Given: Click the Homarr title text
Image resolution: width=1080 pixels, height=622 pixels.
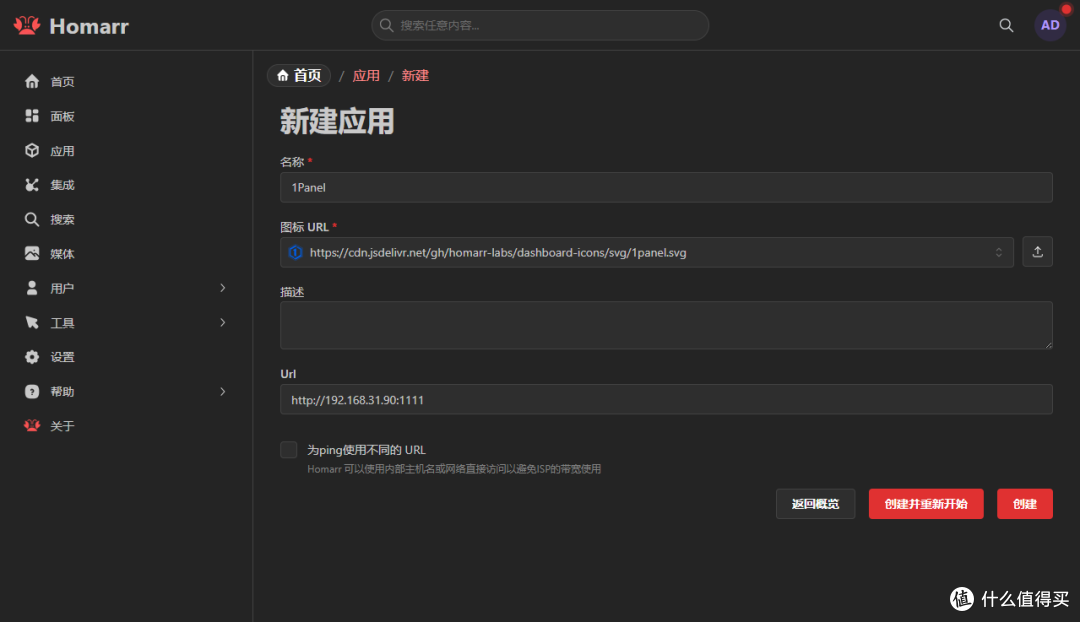Looking at the screenshot, I should [89, 26].
